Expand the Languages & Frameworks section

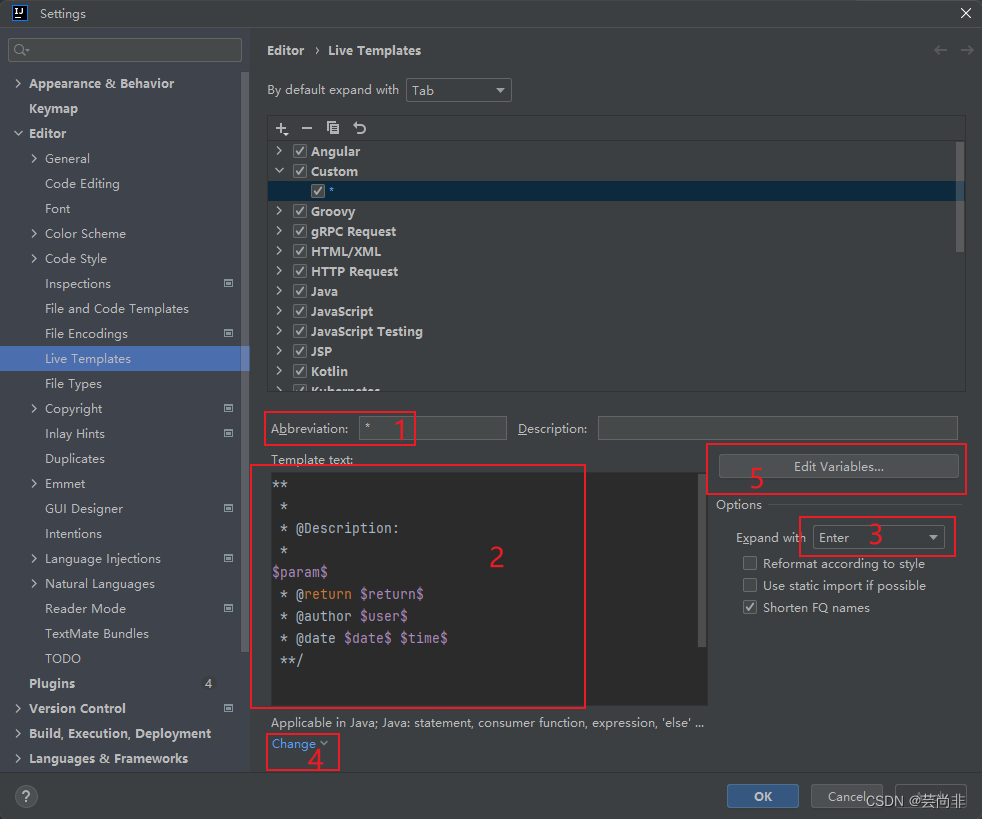click(18, 758)
